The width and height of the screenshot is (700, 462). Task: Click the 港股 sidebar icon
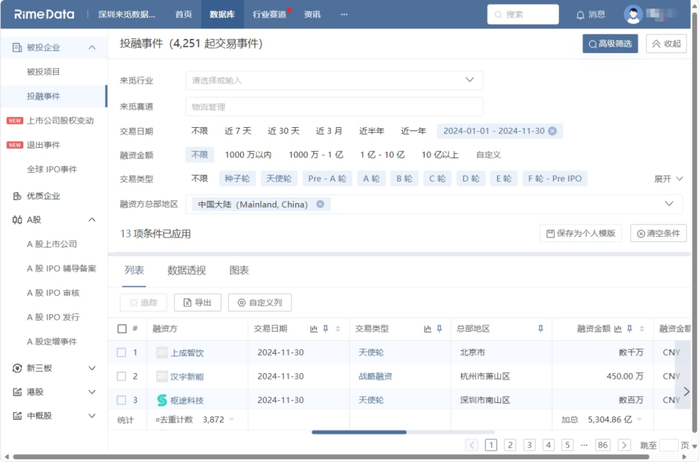click(17, 392)
